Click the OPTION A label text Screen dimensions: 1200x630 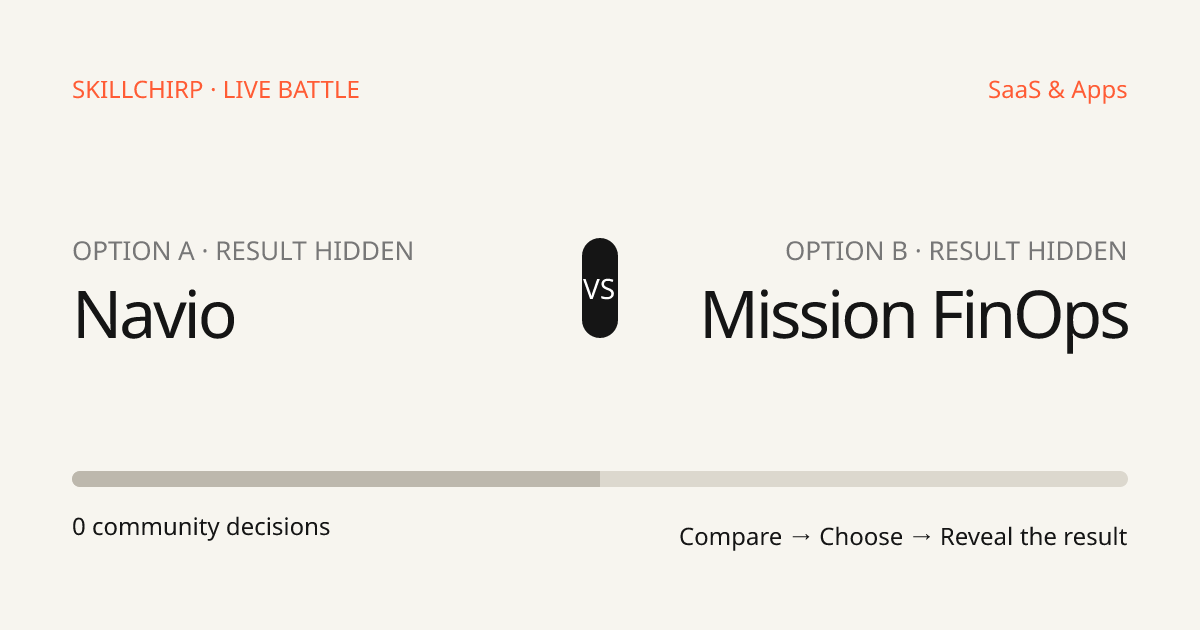[x=133, y=251]
